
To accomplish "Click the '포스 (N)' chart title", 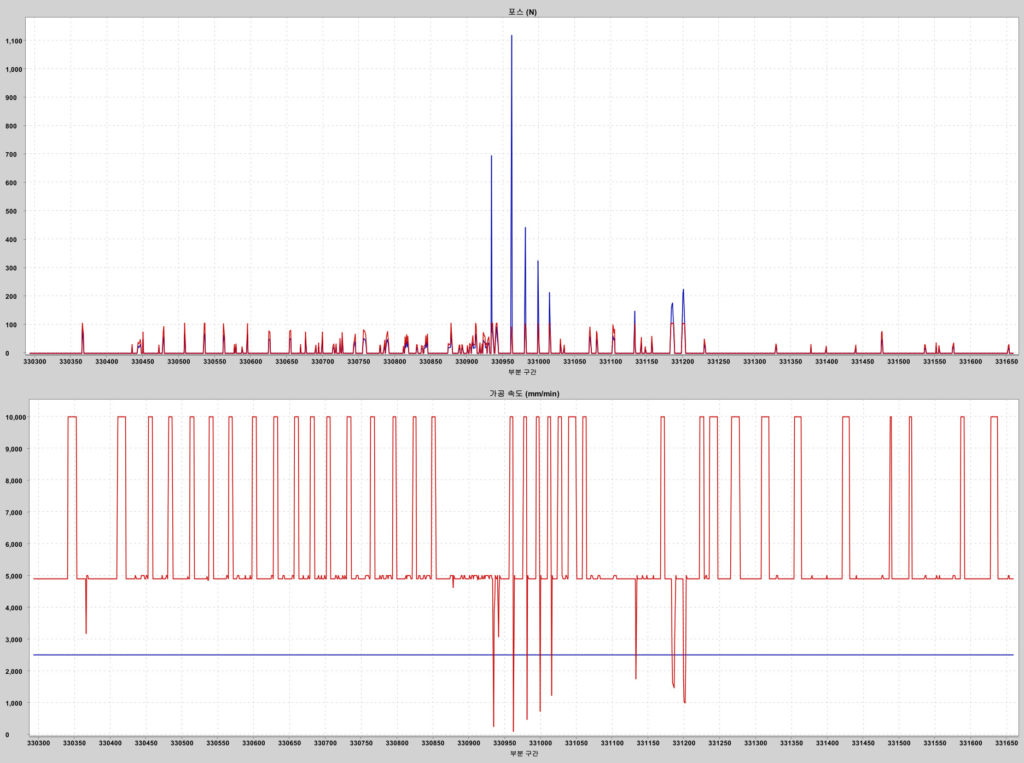I will coord(522,12).
